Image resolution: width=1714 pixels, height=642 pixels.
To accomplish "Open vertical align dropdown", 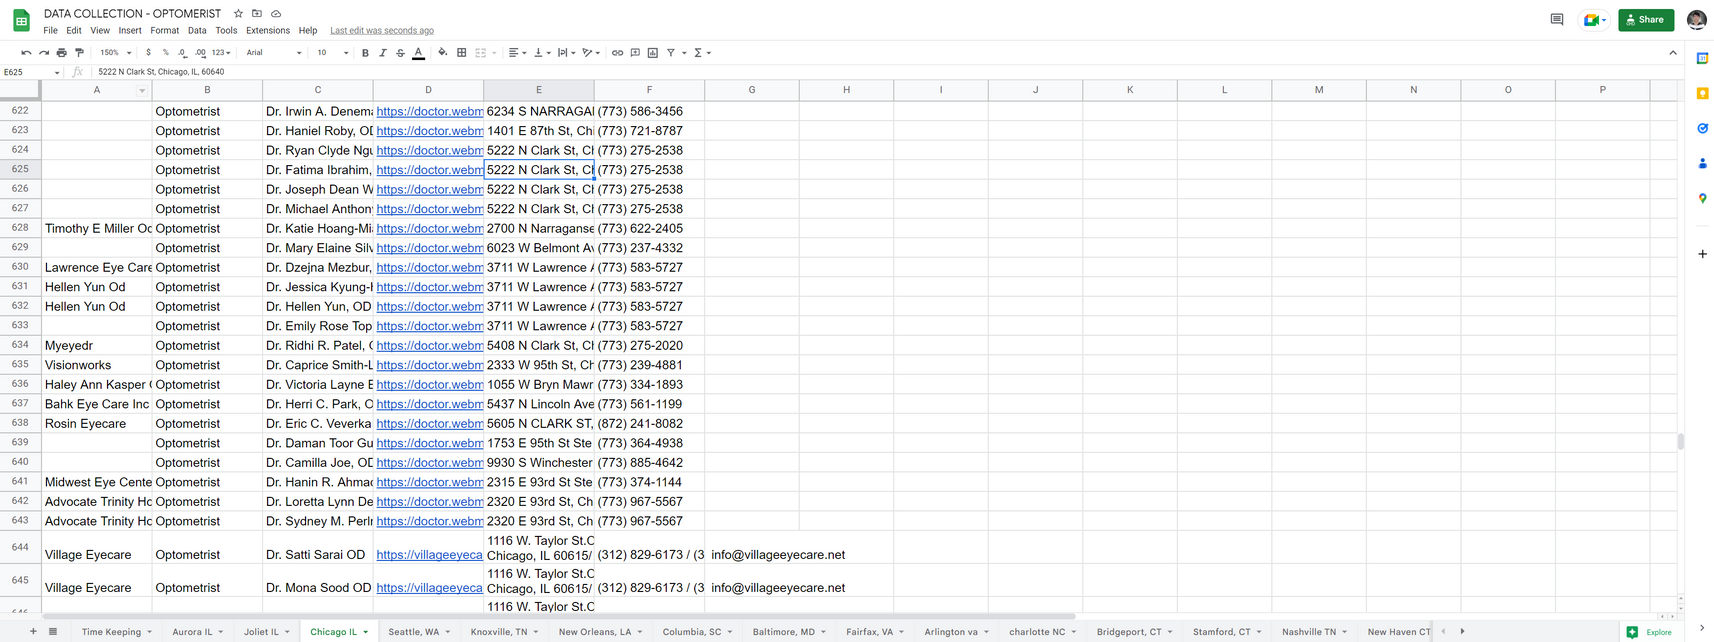I will [x=542, y=53].
